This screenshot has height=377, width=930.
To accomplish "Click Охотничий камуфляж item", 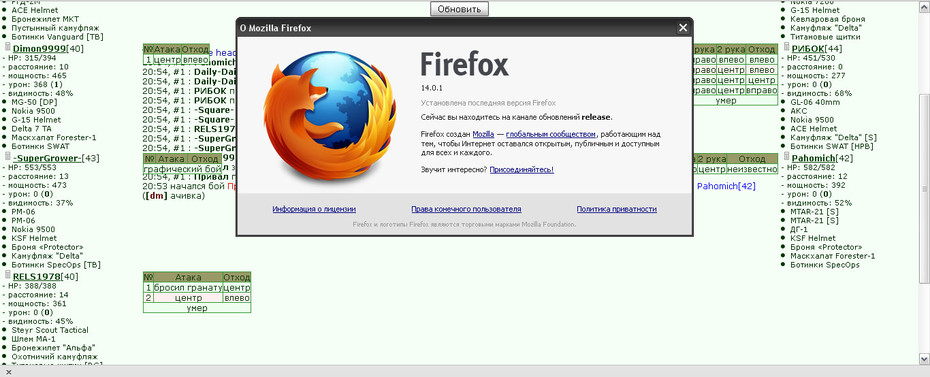I will [55, 357].
